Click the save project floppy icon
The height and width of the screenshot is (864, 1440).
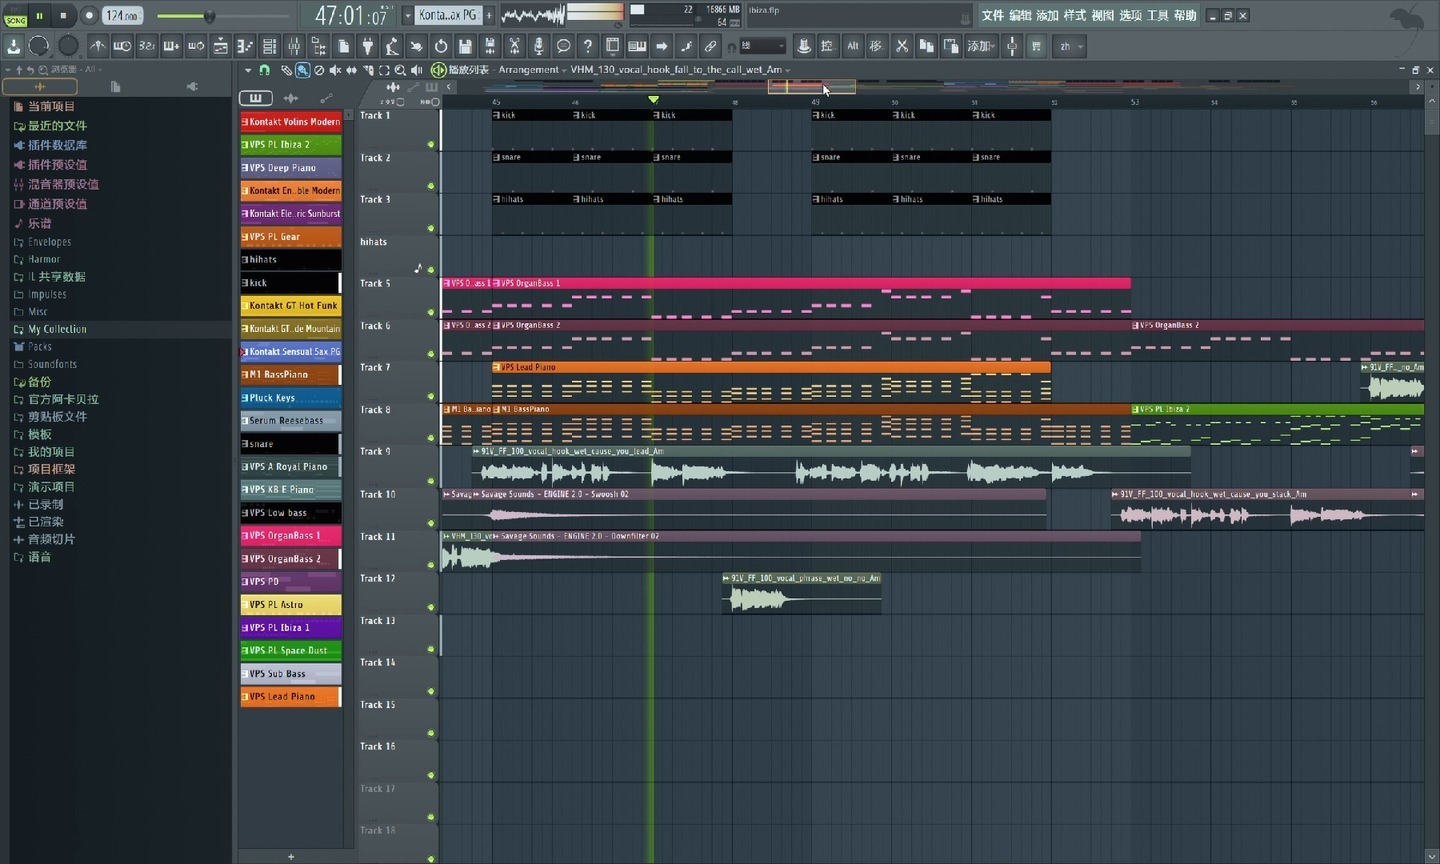[465, 46]
